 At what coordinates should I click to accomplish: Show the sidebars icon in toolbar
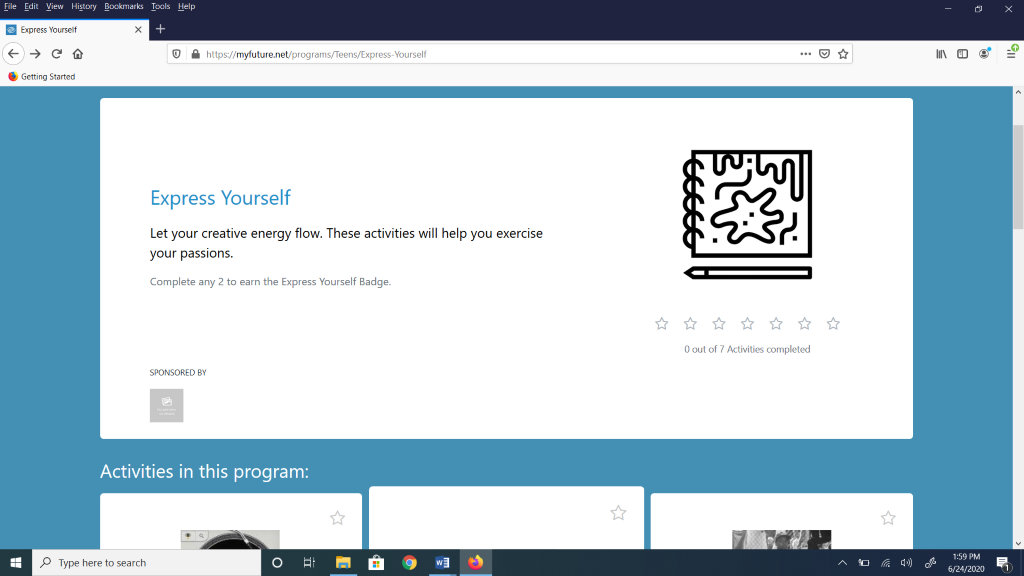click(963, 54)
